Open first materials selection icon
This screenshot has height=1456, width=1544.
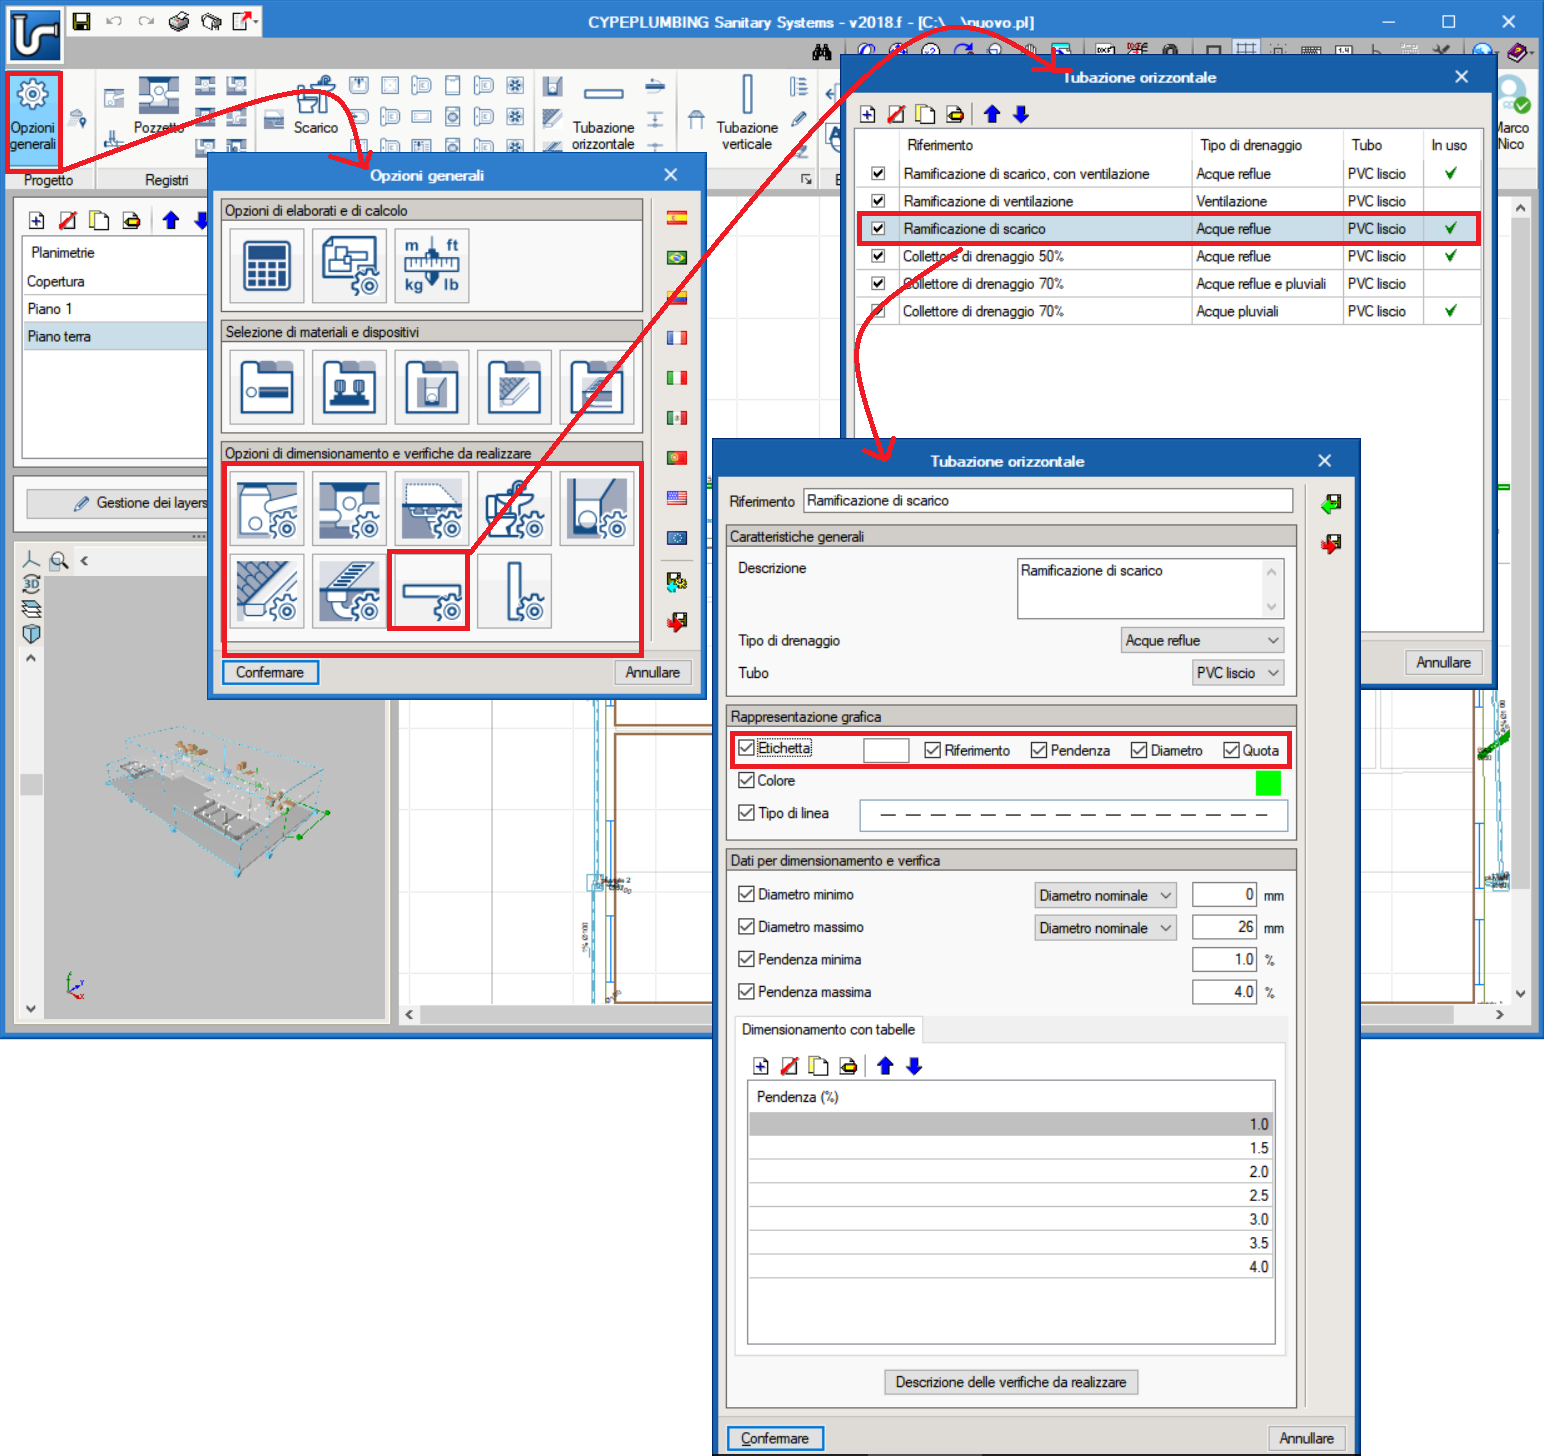[x=267, y=387]
